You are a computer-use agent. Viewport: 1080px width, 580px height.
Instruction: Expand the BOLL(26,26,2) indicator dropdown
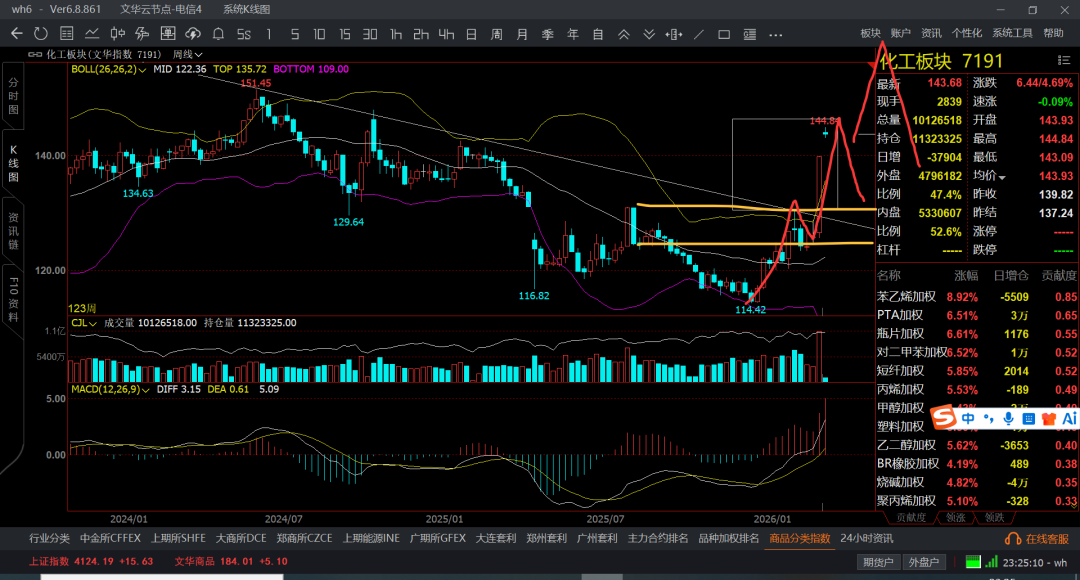pos(143,70)
